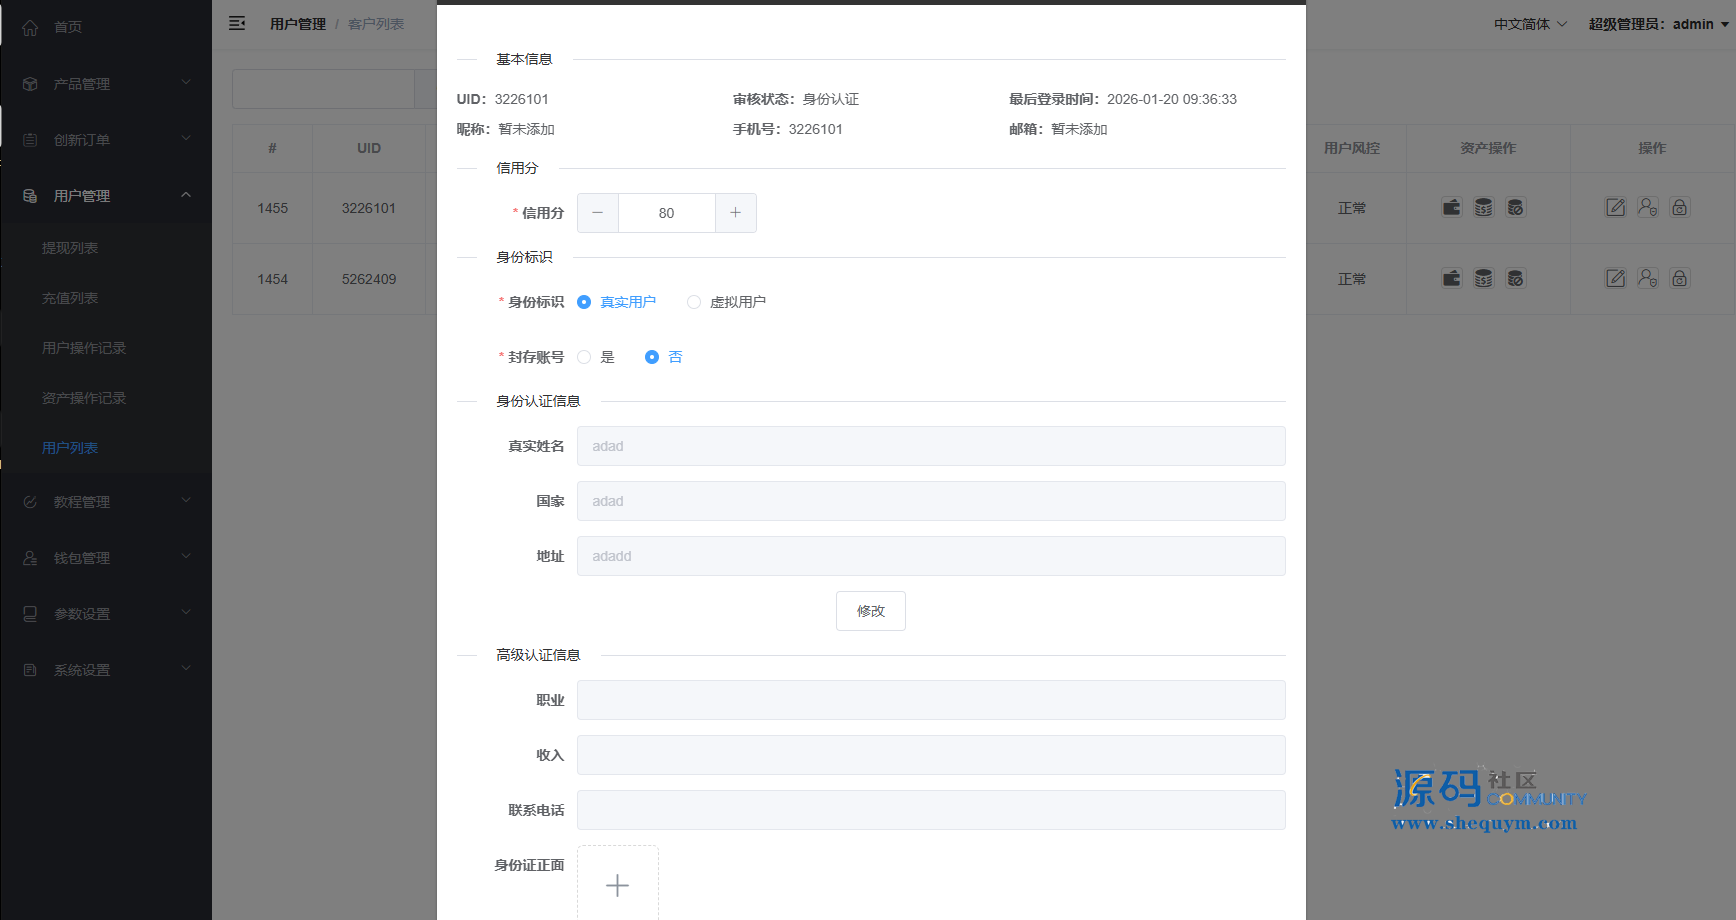Click the wallet icon for user 3226101
Viewport: 1736px width, 920px height.
1451,208
